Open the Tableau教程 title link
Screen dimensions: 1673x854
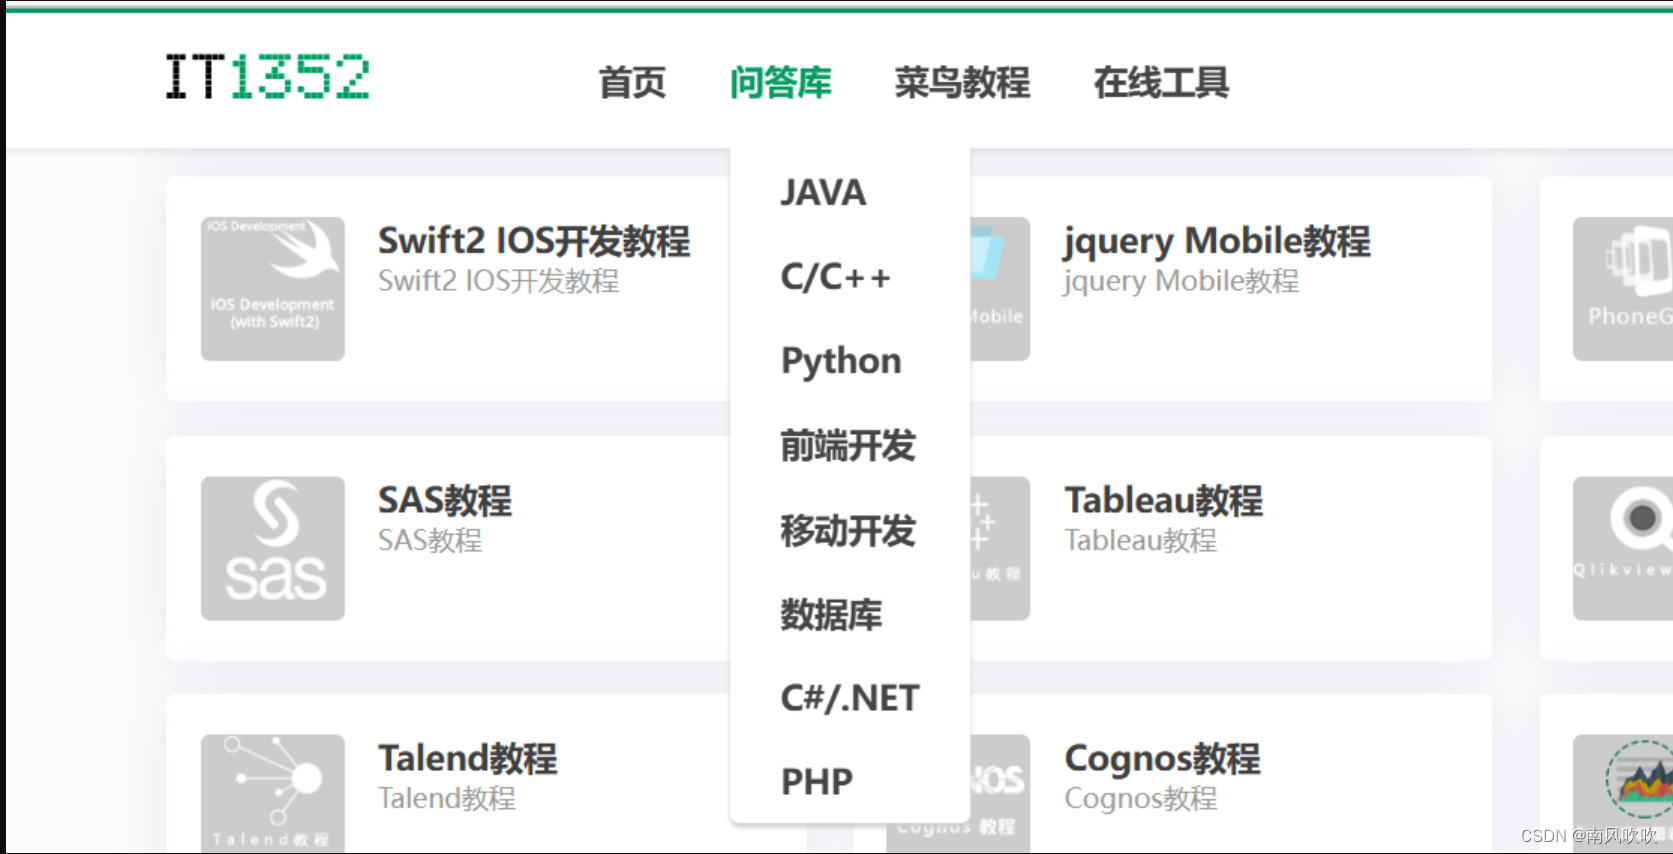click(x=1163, y=500)
